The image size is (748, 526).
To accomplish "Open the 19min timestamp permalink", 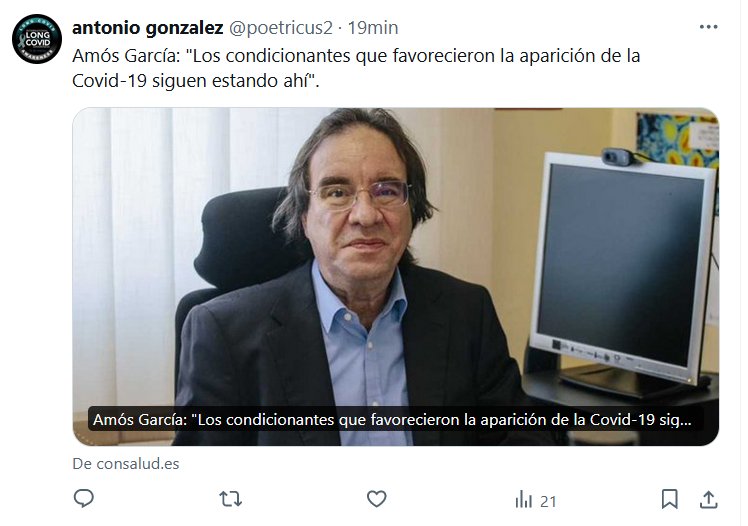I will point(373,28).
